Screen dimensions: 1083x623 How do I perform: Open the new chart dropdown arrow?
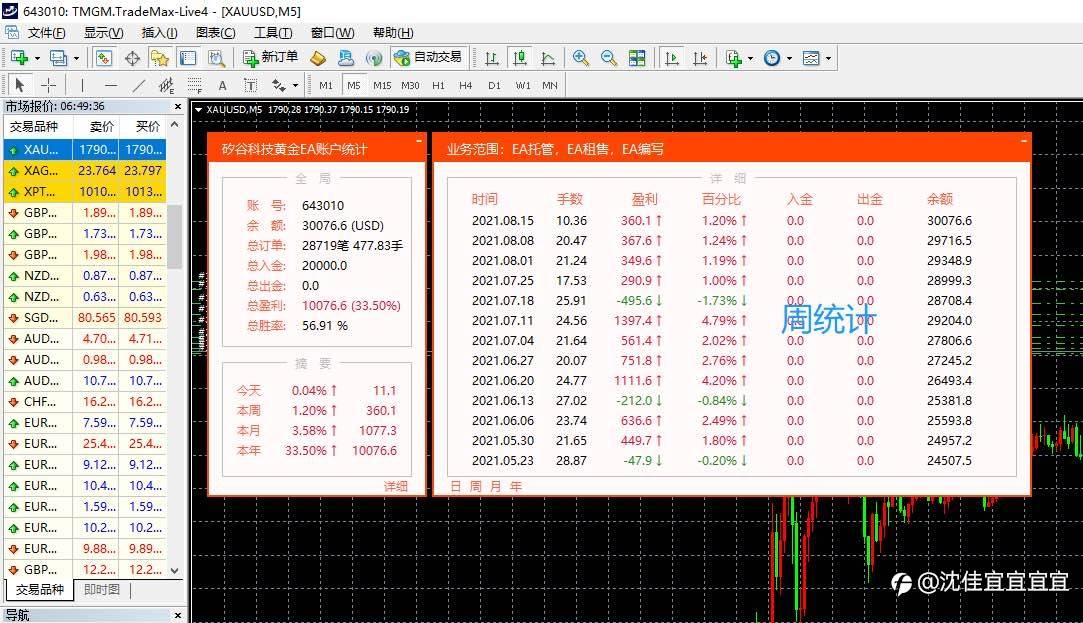(37, 58)
